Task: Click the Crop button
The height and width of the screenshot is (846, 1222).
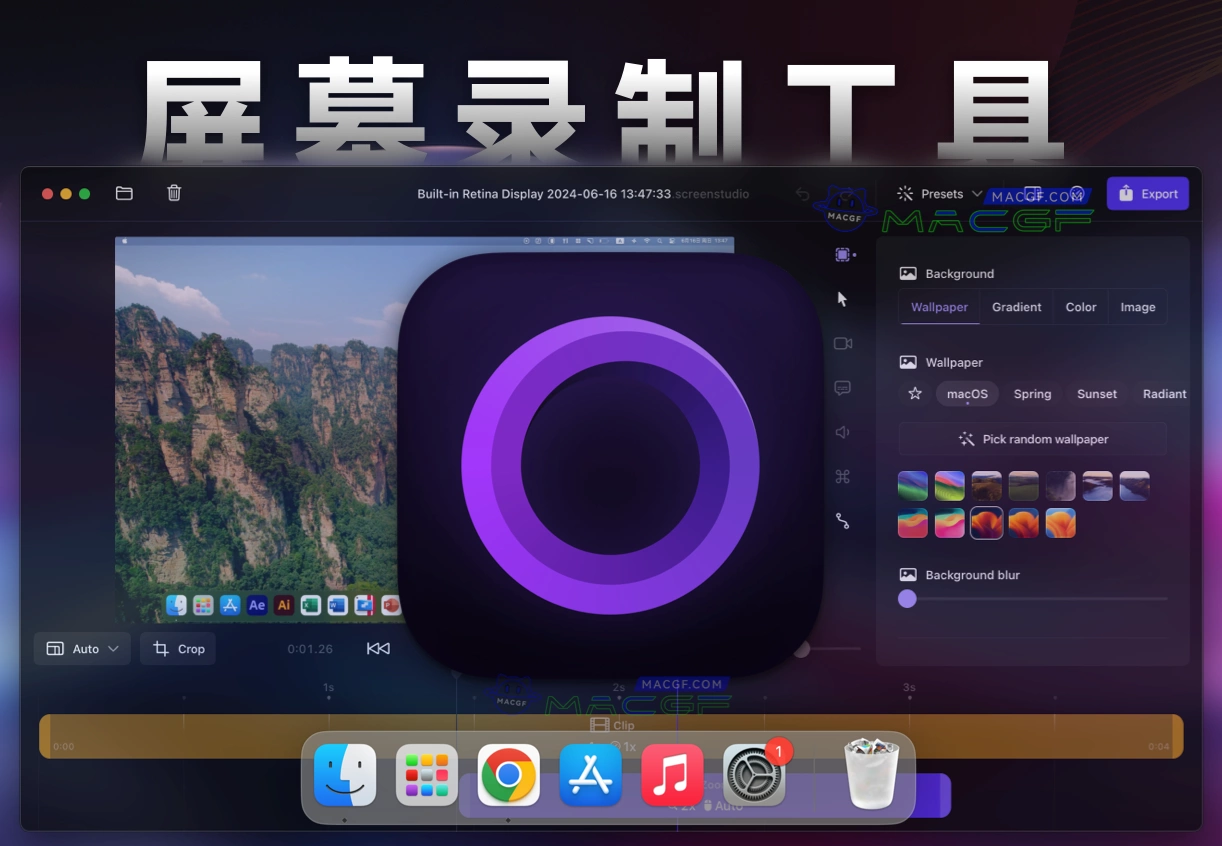Action: coord(178,649)
